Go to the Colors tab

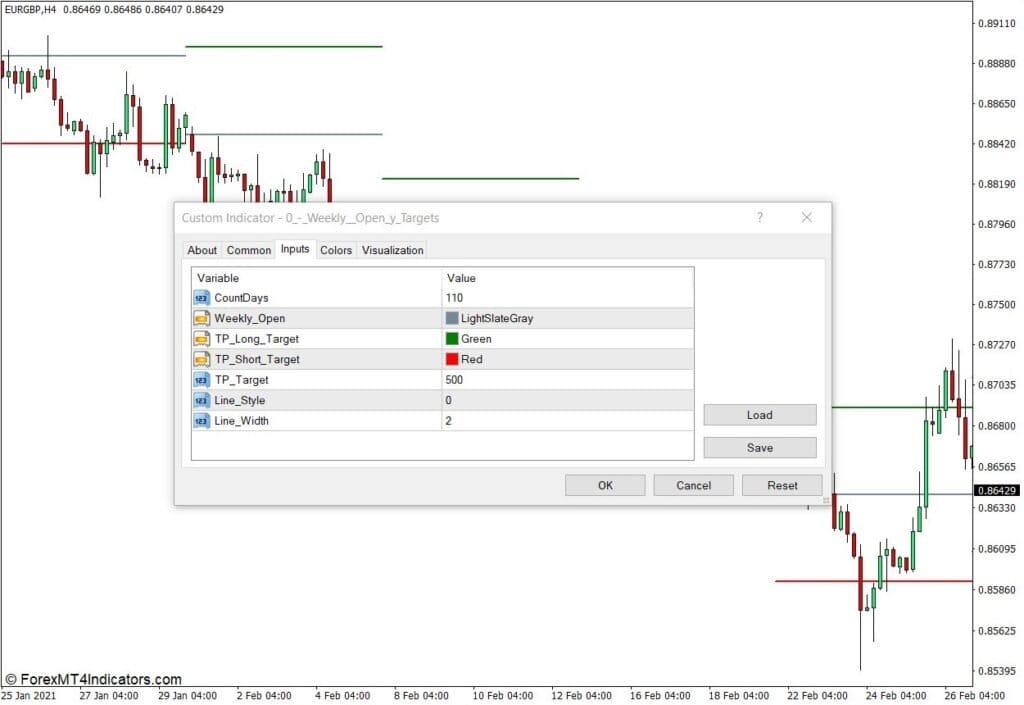[336, 250]
